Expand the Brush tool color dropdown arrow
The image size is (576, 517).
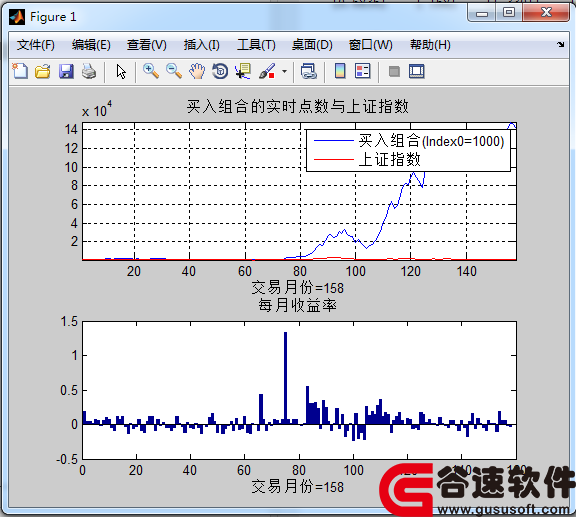(x=284, y=71)
